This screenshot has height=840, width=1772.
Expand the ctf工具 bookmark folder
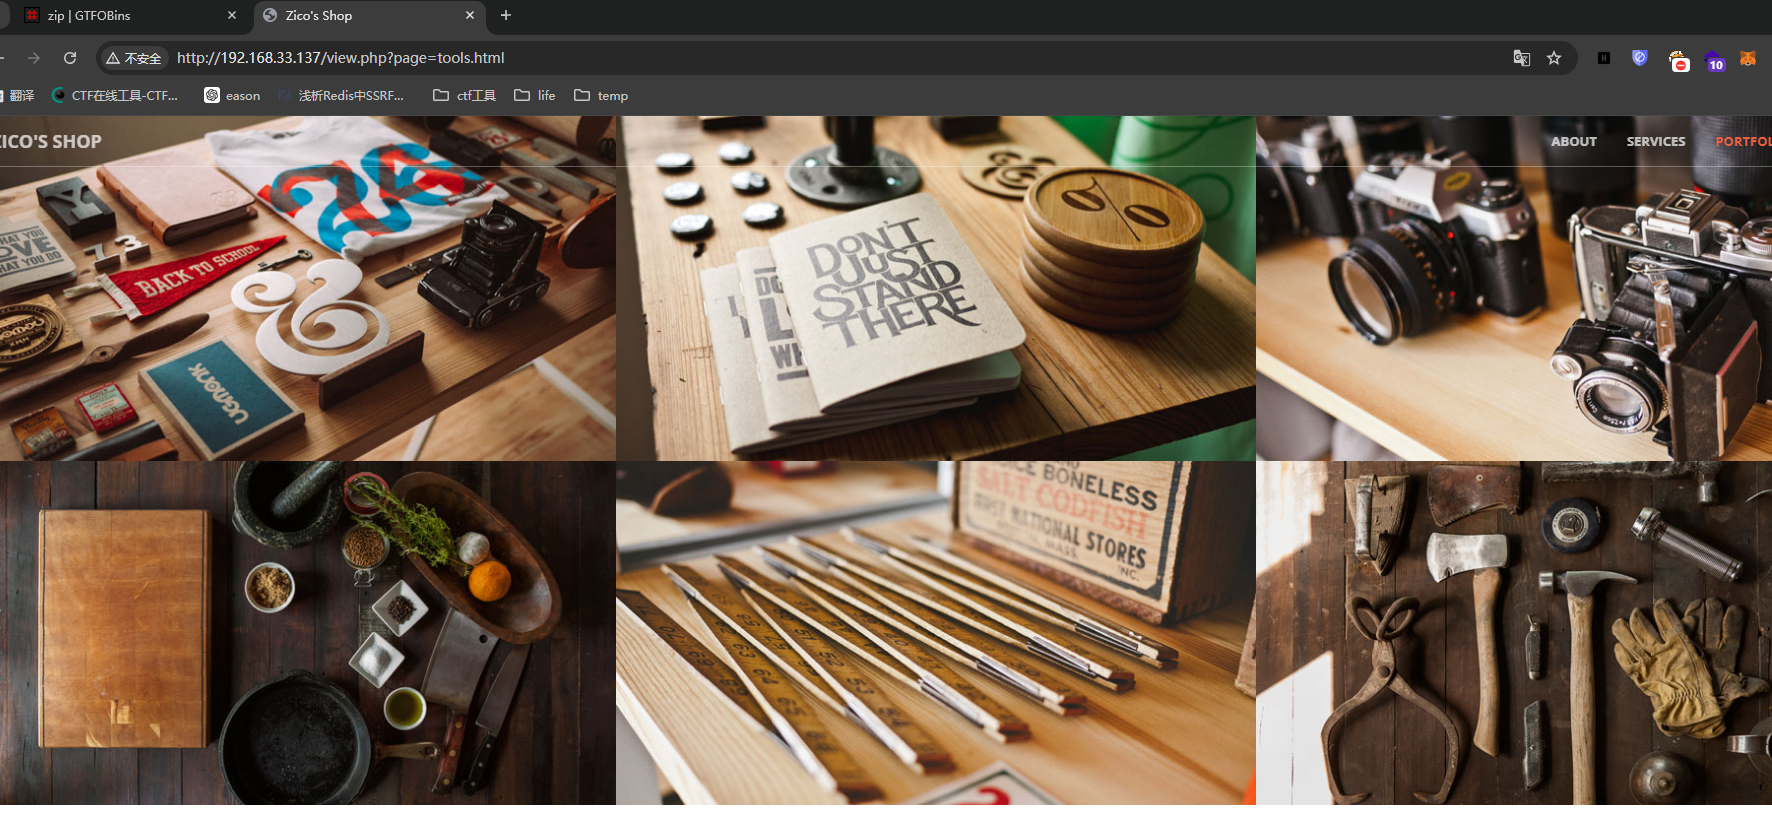pyautogui.click(x=465, y=96)
